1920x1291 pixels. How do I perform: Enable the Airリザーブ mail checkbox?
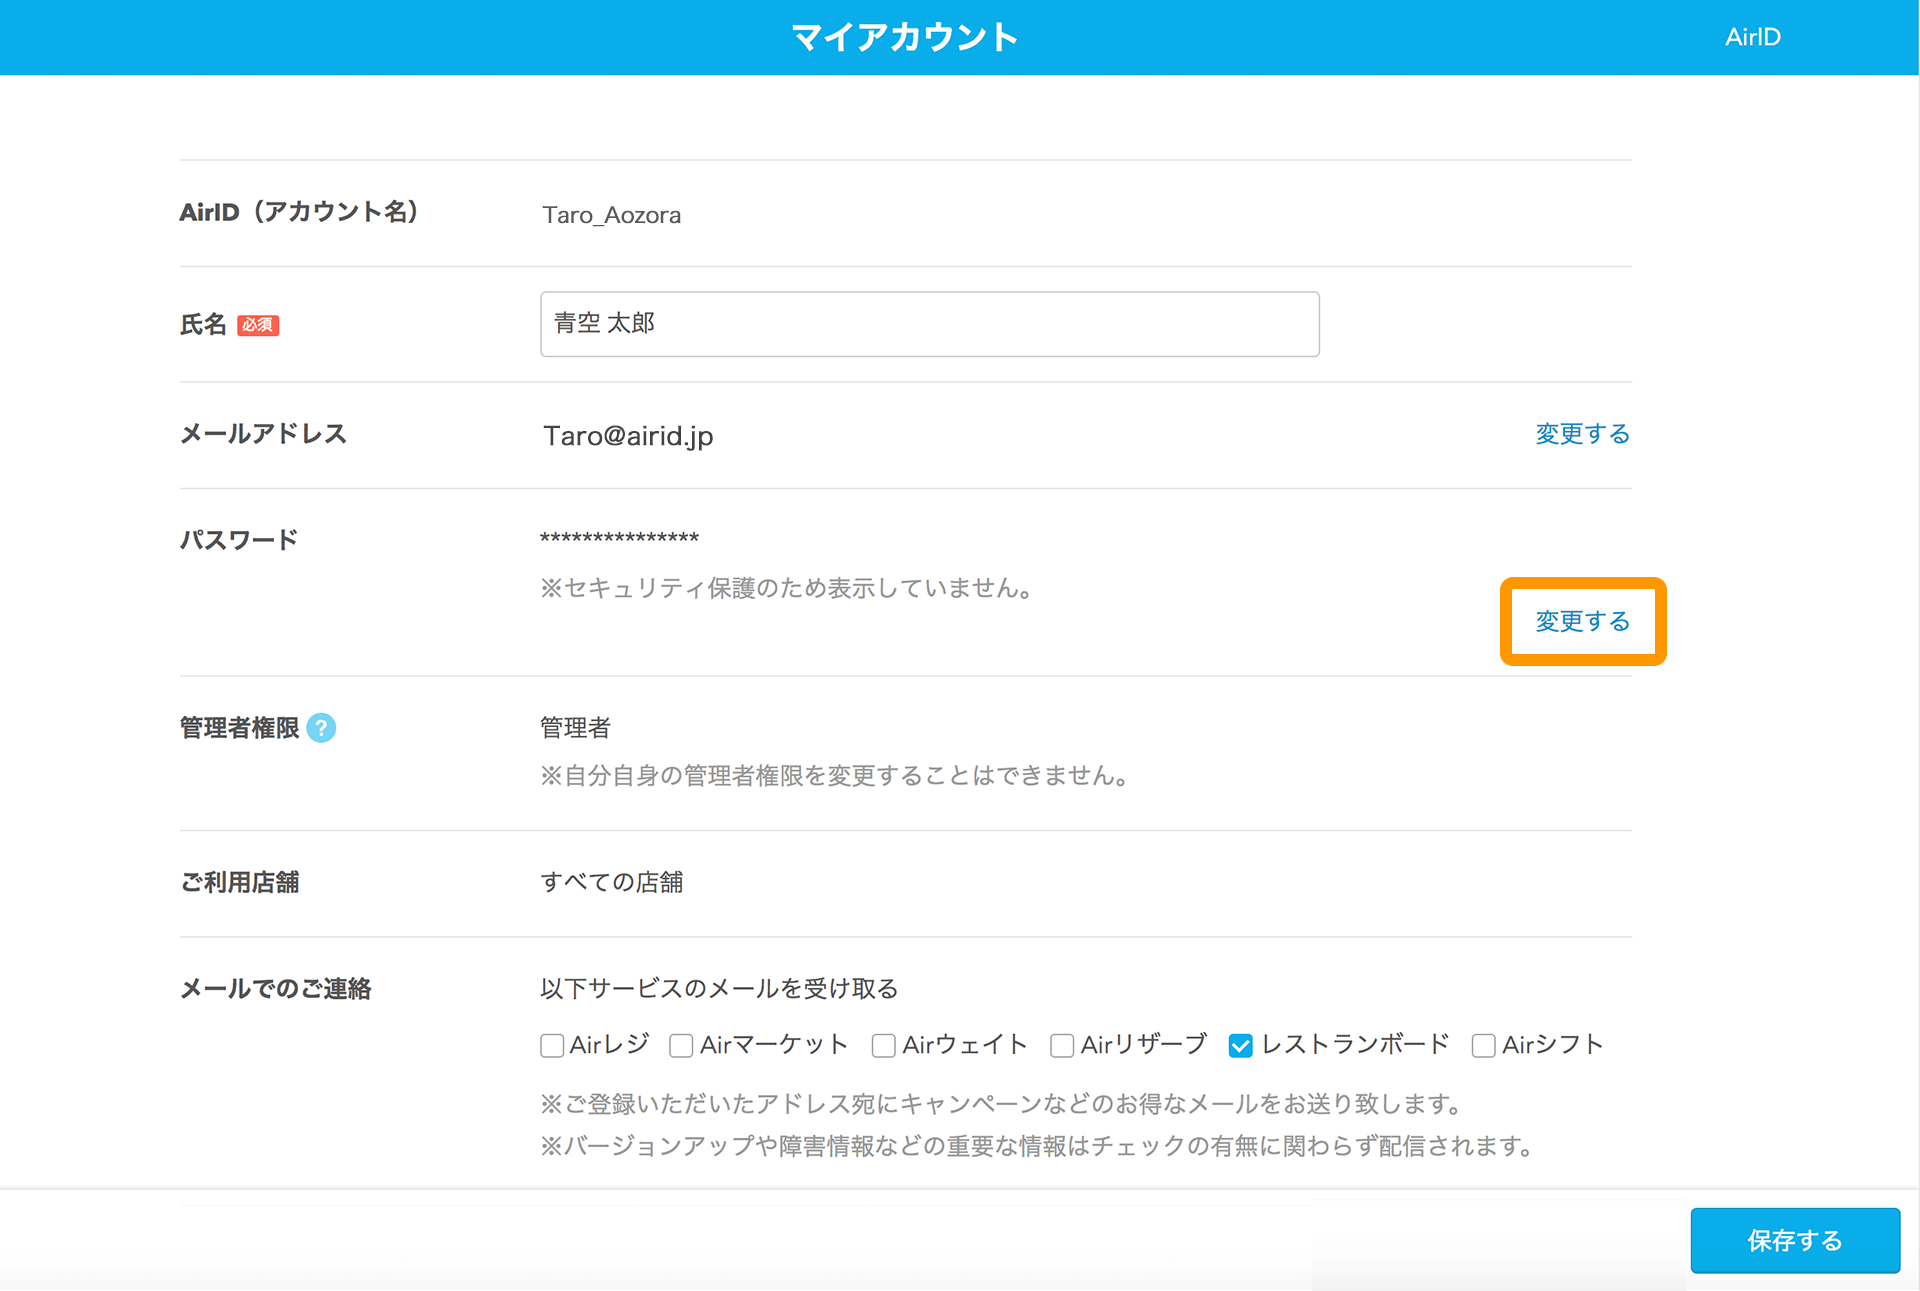tap(1062, 1046)
